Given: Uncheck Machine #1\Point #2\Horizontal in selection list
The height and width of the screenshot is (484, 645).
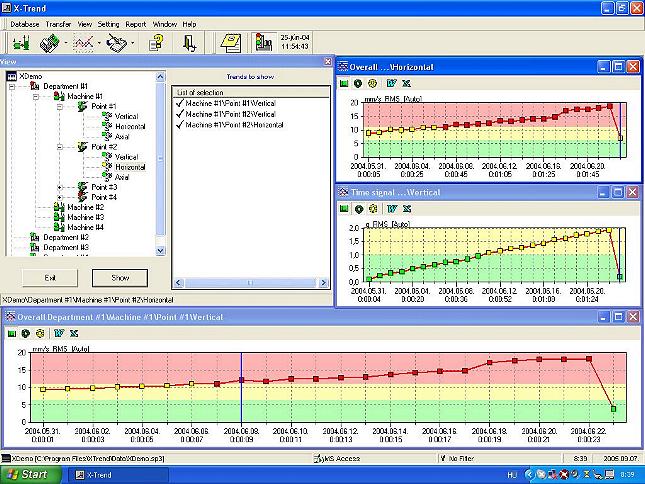Looking at the screenshot, I should (x=180, y=125).
